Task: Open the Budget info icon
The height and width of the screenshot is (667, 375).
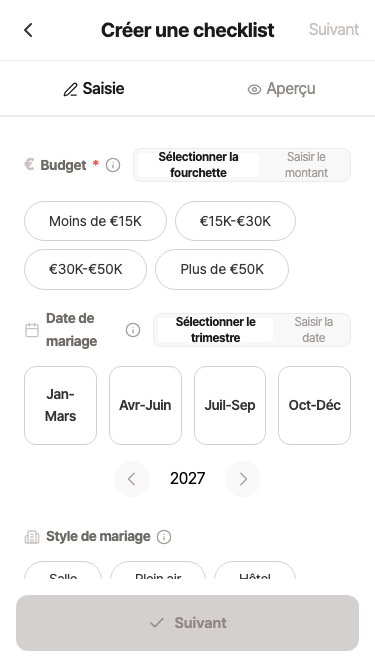Action: coord(113,165)
